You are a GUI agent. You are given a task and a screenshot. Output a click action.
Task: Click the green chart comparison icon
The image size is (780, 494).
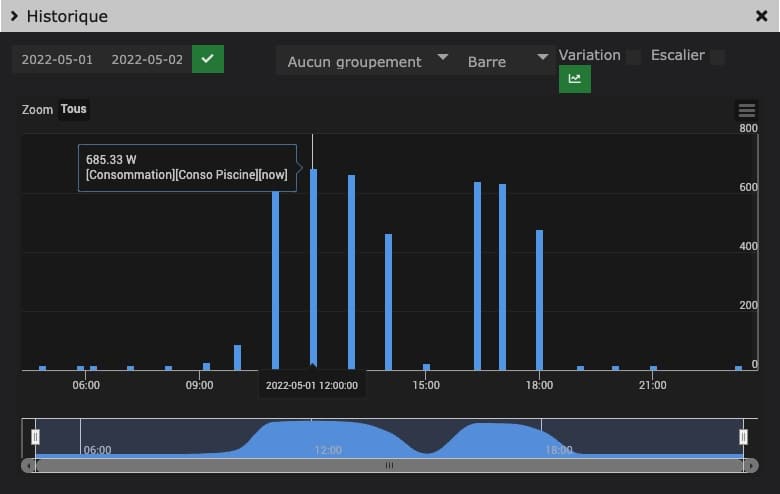point(575,79)
